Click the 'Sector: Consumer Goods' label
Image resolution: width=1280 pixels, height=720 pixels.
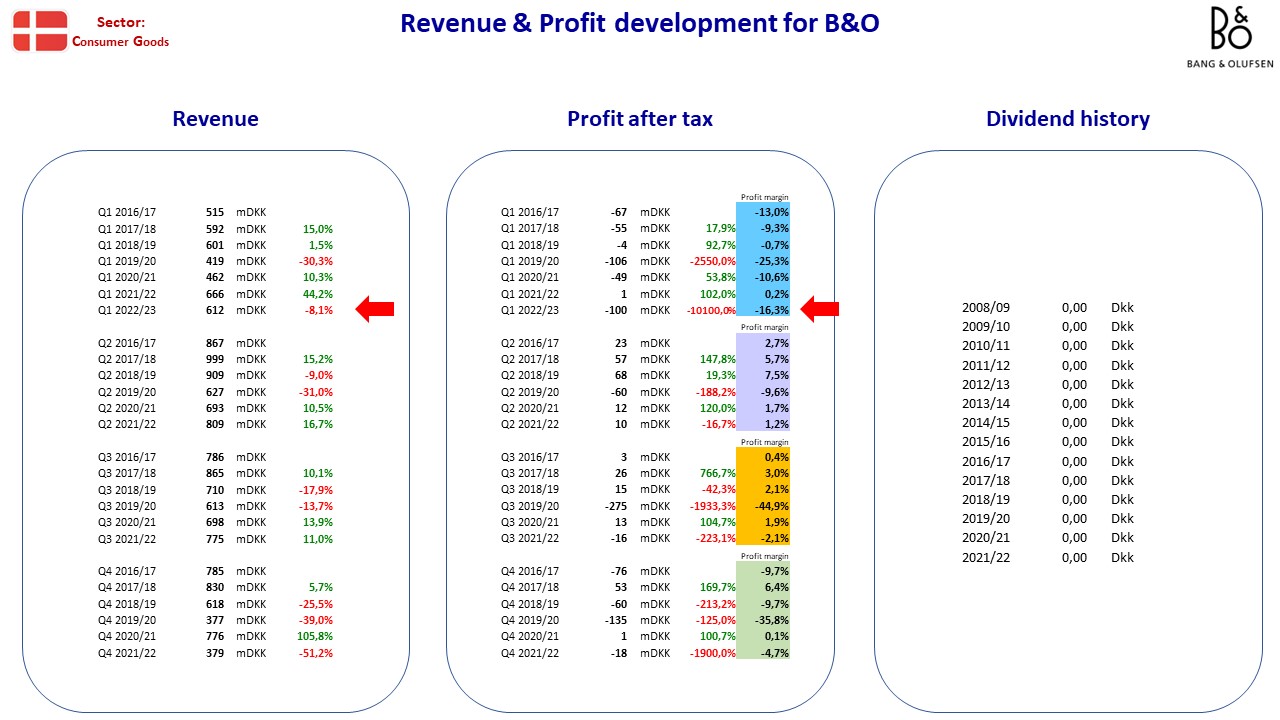tap(121, 32)
